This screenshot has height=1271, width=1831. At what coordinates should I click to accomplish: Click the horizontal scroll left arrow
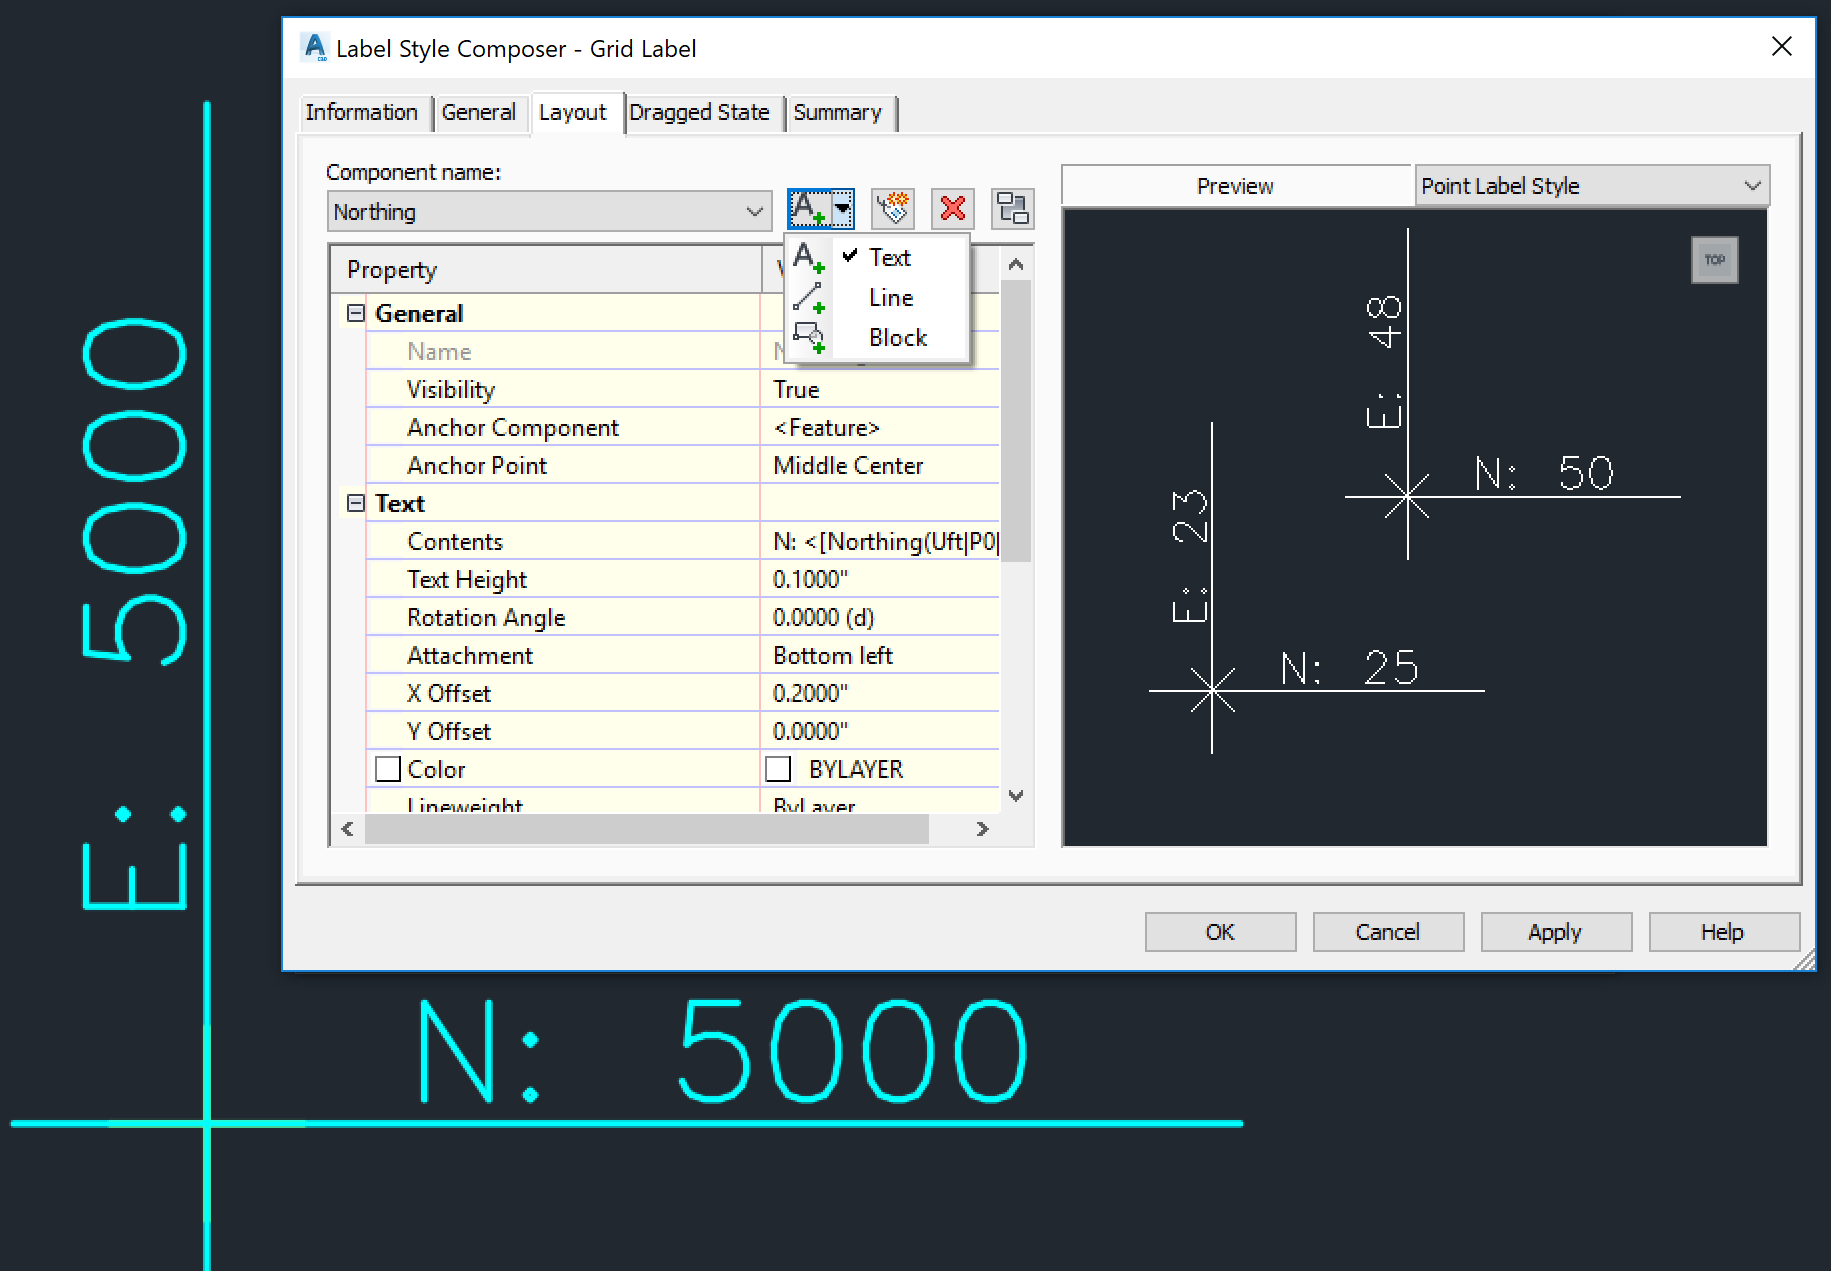pyautogui.click(x=347, y=829)
